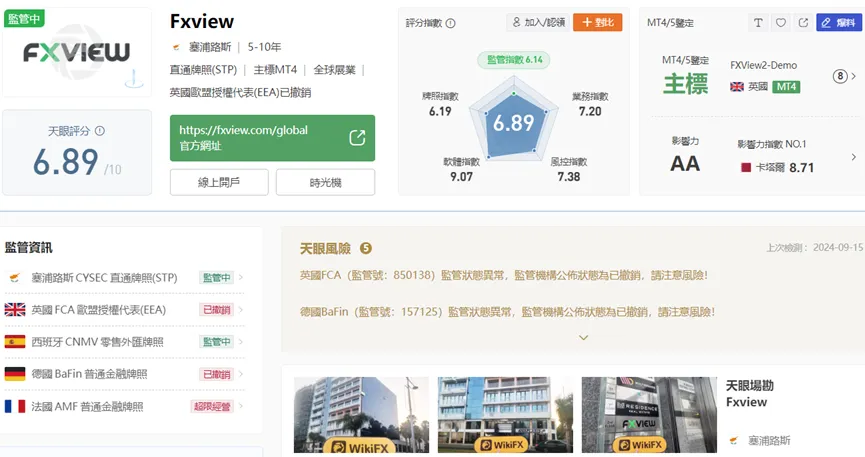Open external link icon on the green website button
The height and width of the screenshot is (457, 865).
click(357, 137)
